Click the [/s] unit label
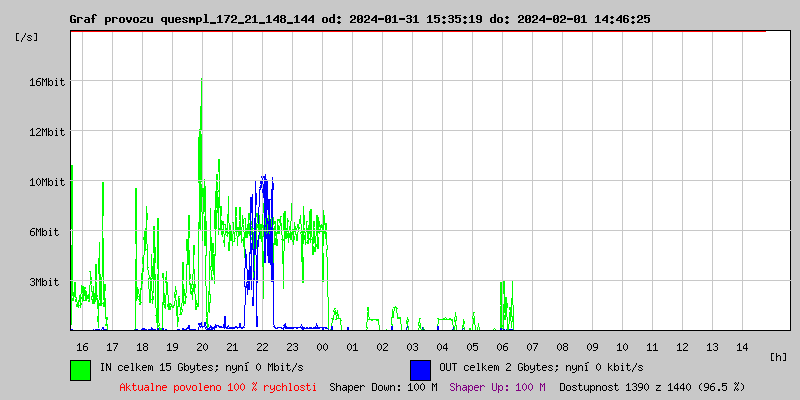800x400 pixels. pyautogui.click(x=27, y=36)
